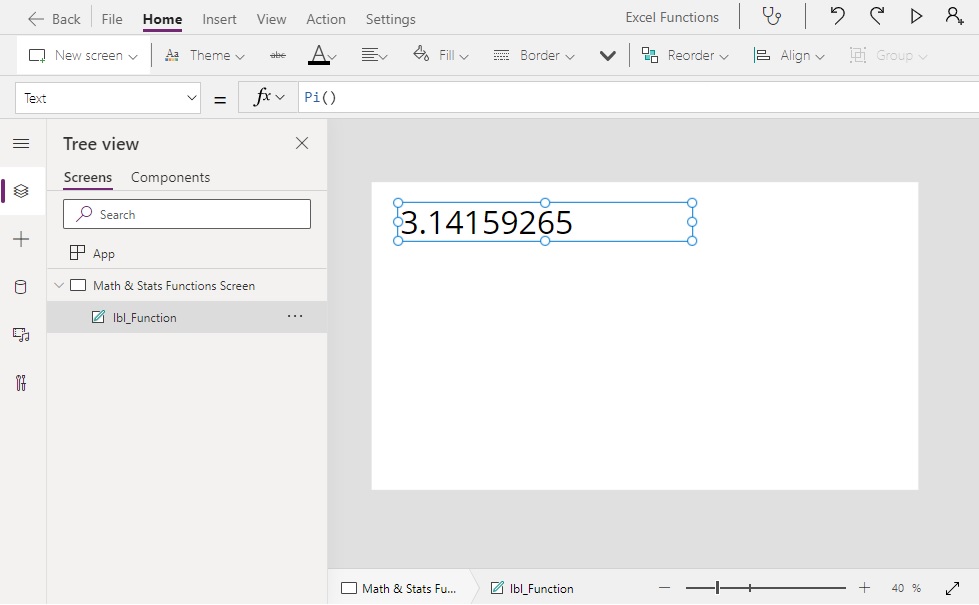
Task: Preview the app with play icon
Action: tap(916, 16)
